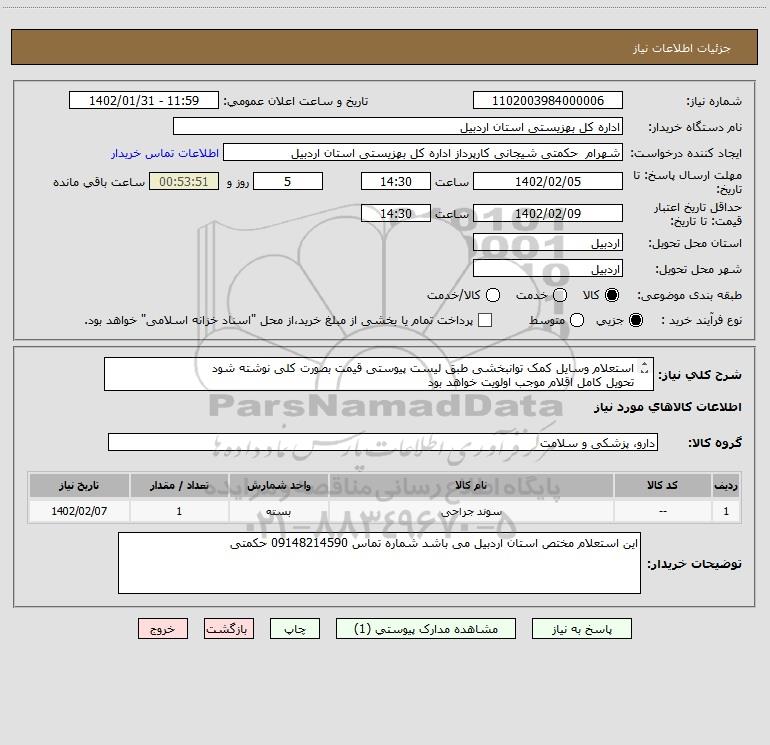The width and height of the screenshot is (770, 745).
Task: Click the اطلاعات کالاهای مورد نیاز heading
Action: click(x=668, y=407)
